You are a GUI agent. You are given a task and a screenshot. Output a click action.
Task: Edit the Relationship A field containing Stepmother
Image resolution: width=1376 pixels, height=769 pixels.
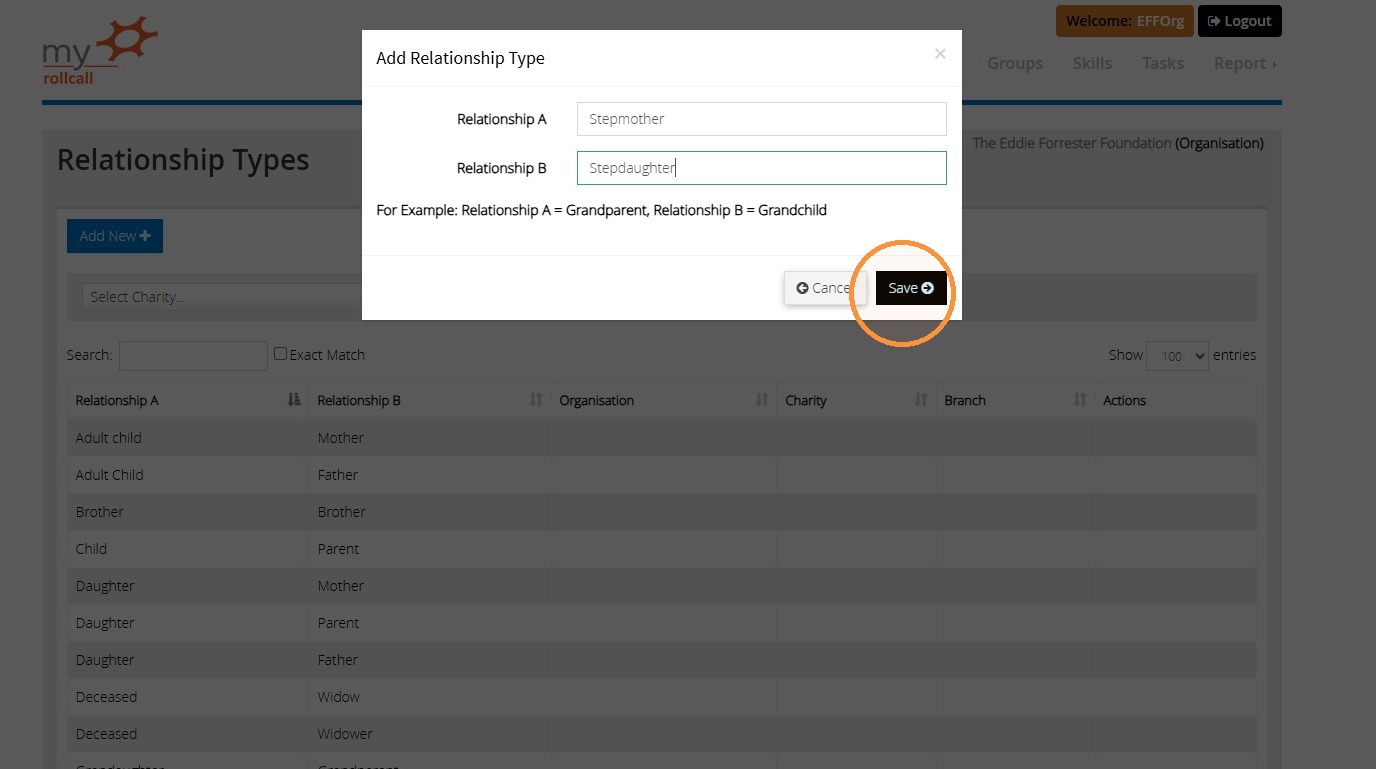[761, 119]
